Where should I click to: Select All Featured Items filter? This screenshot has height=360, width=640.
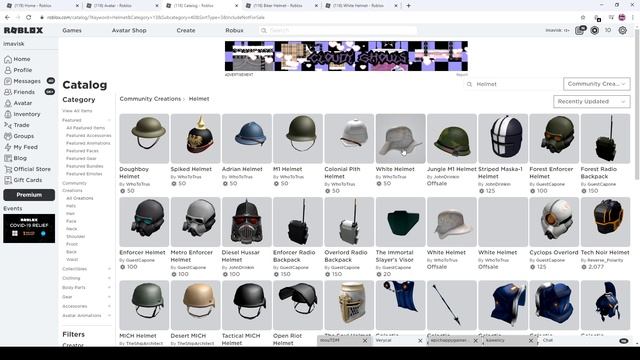click(x=86, y=128)
